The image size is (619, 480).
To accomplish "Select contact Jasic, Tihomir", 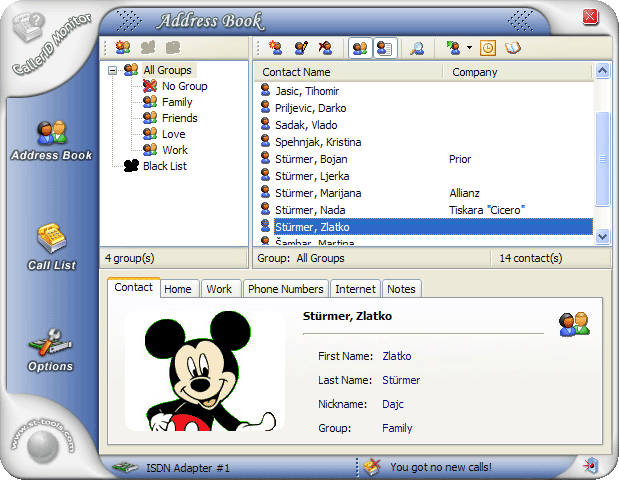I will click(307, 91).
